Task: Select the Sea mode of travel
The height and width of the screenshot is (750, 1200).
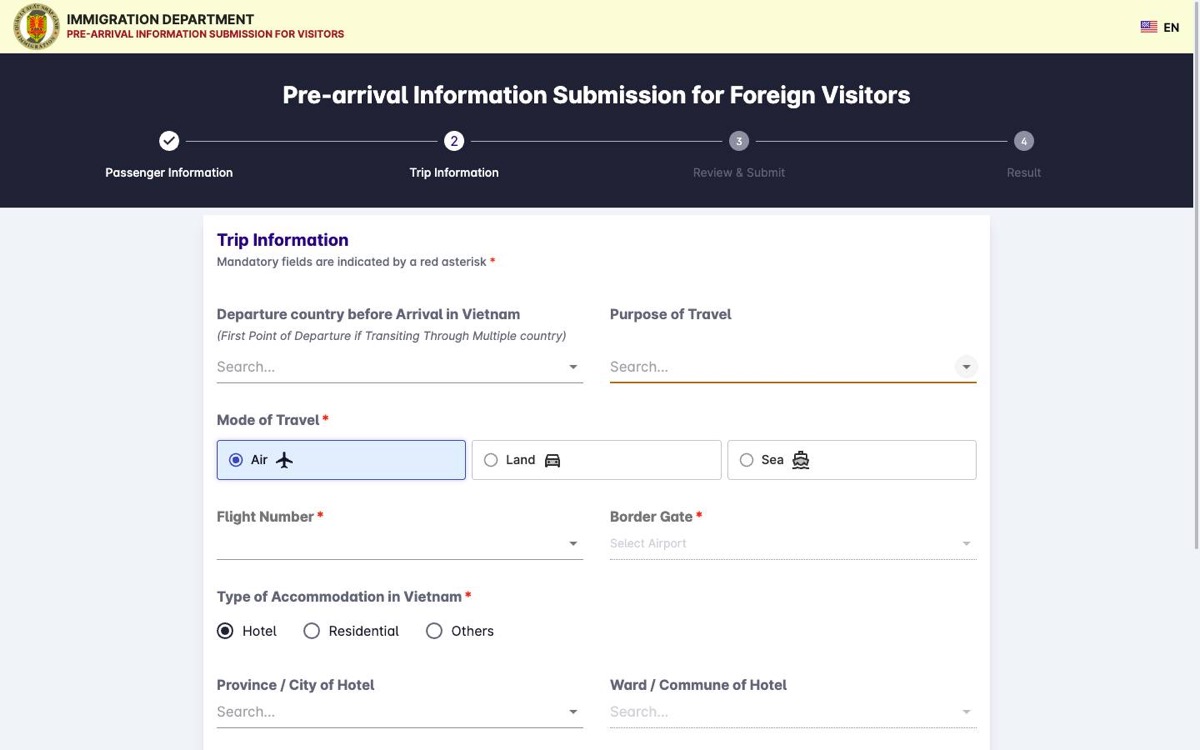Action: 852,460
